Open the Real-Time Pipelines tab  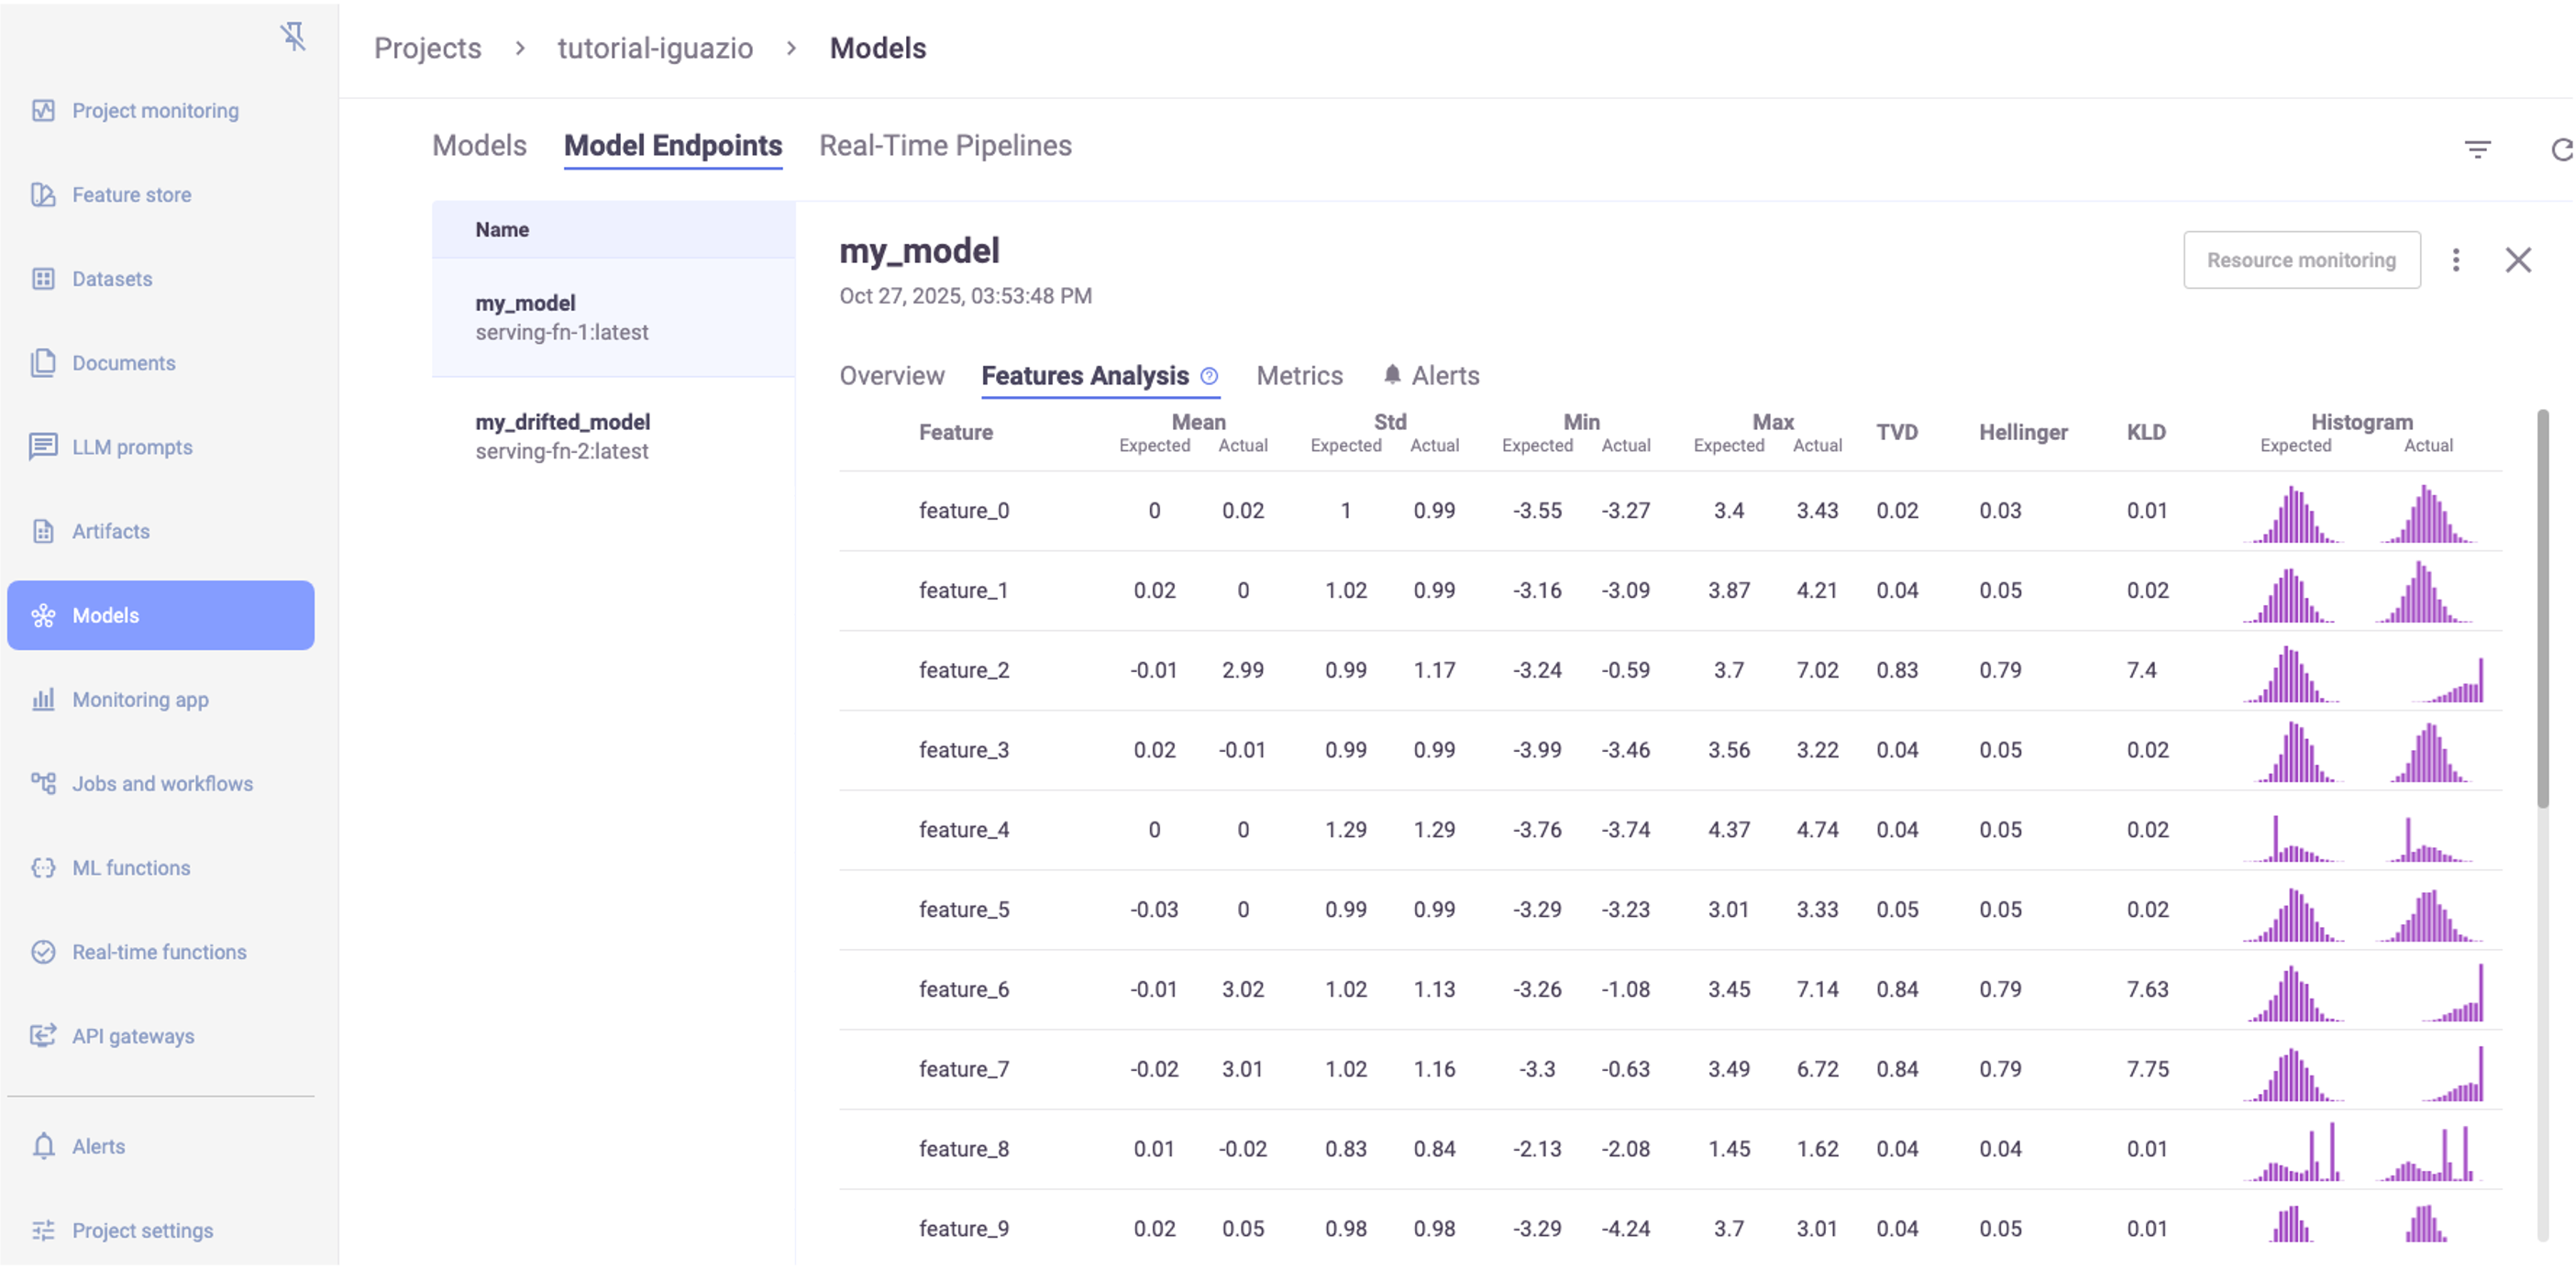(945, 146)
